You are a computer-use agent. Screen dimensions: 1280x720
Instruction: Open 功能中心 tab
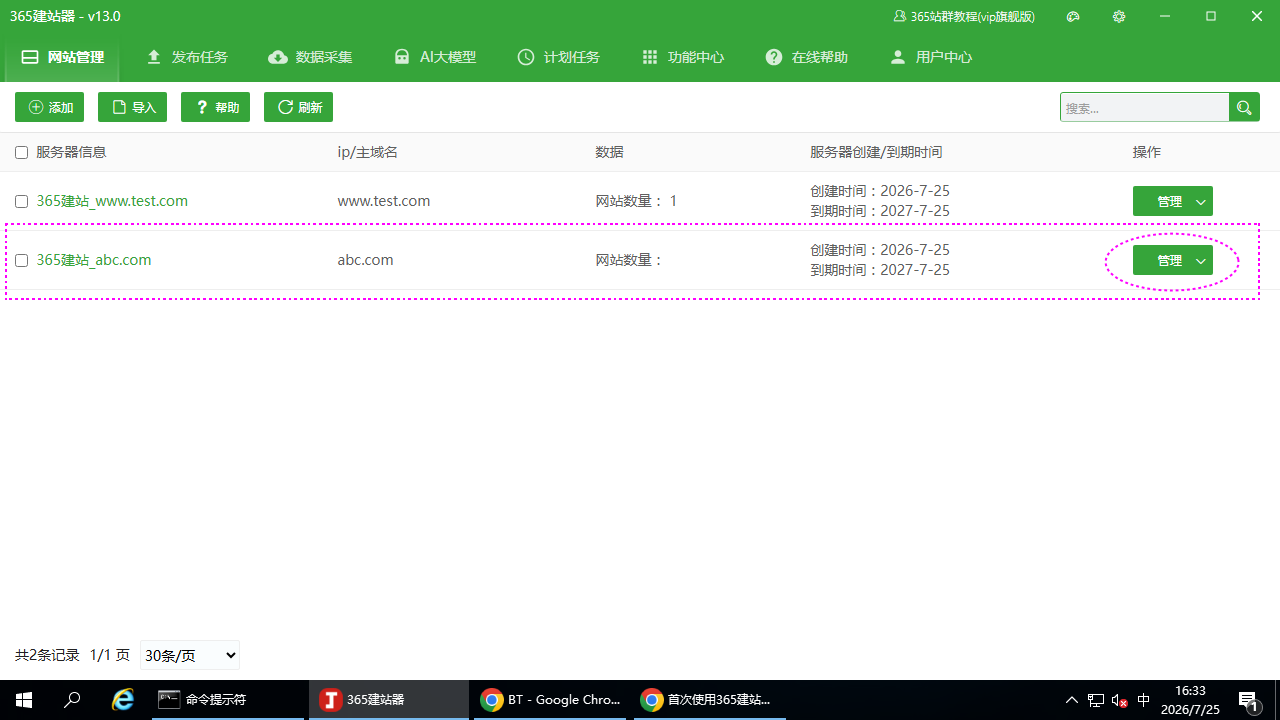[683, 57]
